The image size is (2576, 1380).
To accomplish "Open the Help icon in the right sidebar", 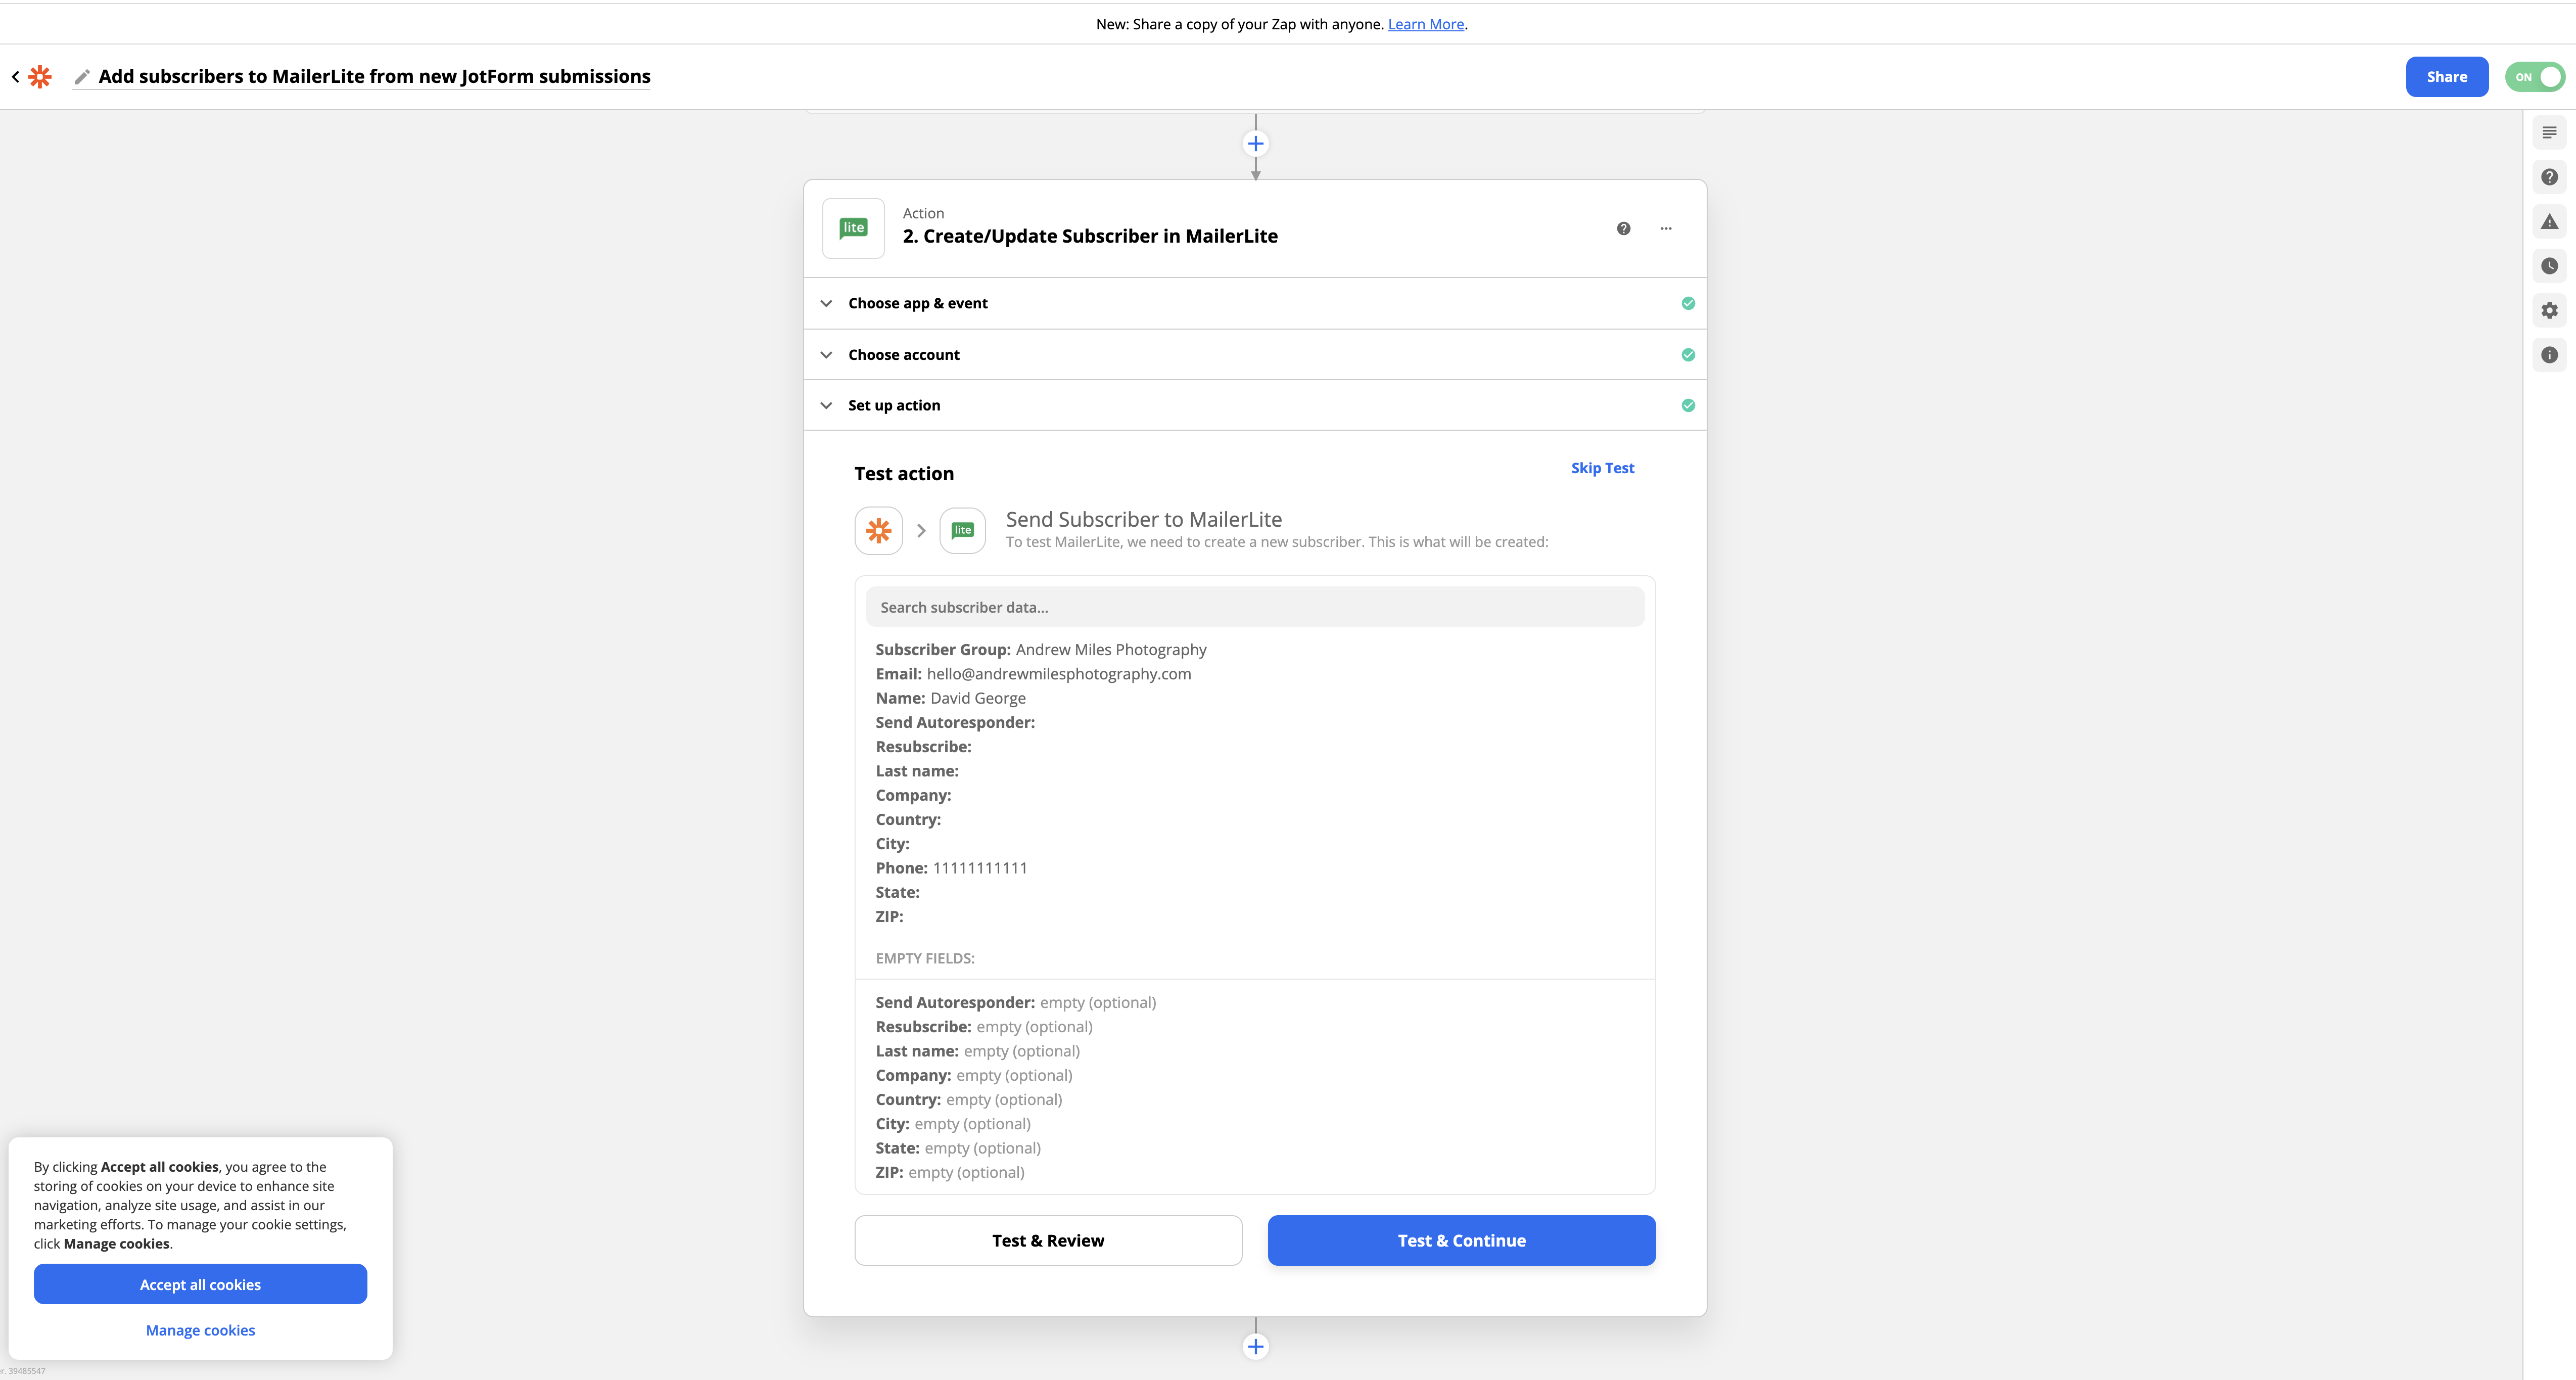I will (2549, 176).
